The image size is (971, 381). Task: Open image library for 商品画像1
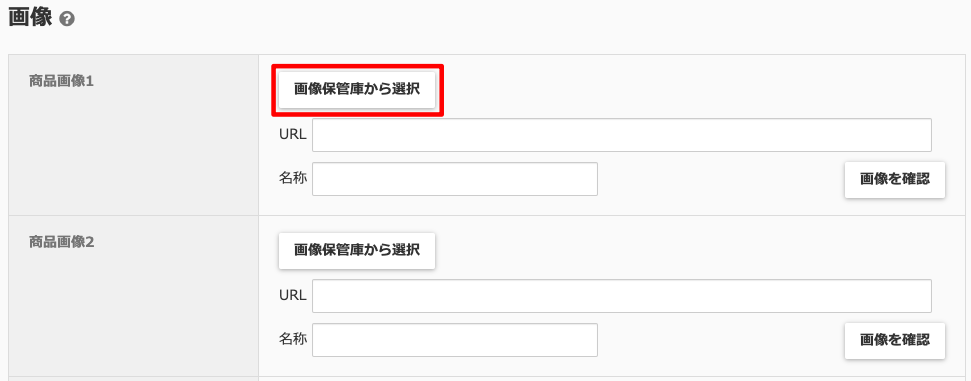pos(357,90)
